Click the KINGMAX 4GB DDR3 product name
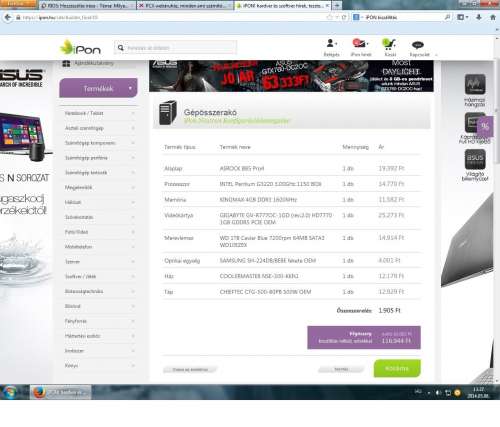Viewport: 500px width, 427px height. [x=258, y=200]
